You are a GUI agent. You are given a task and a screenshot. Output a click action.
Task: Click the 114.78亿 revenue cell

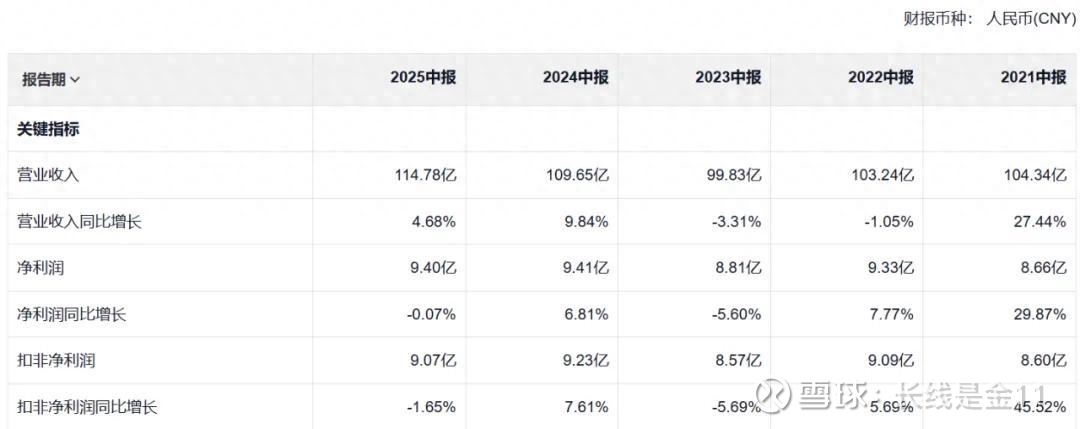426,176
